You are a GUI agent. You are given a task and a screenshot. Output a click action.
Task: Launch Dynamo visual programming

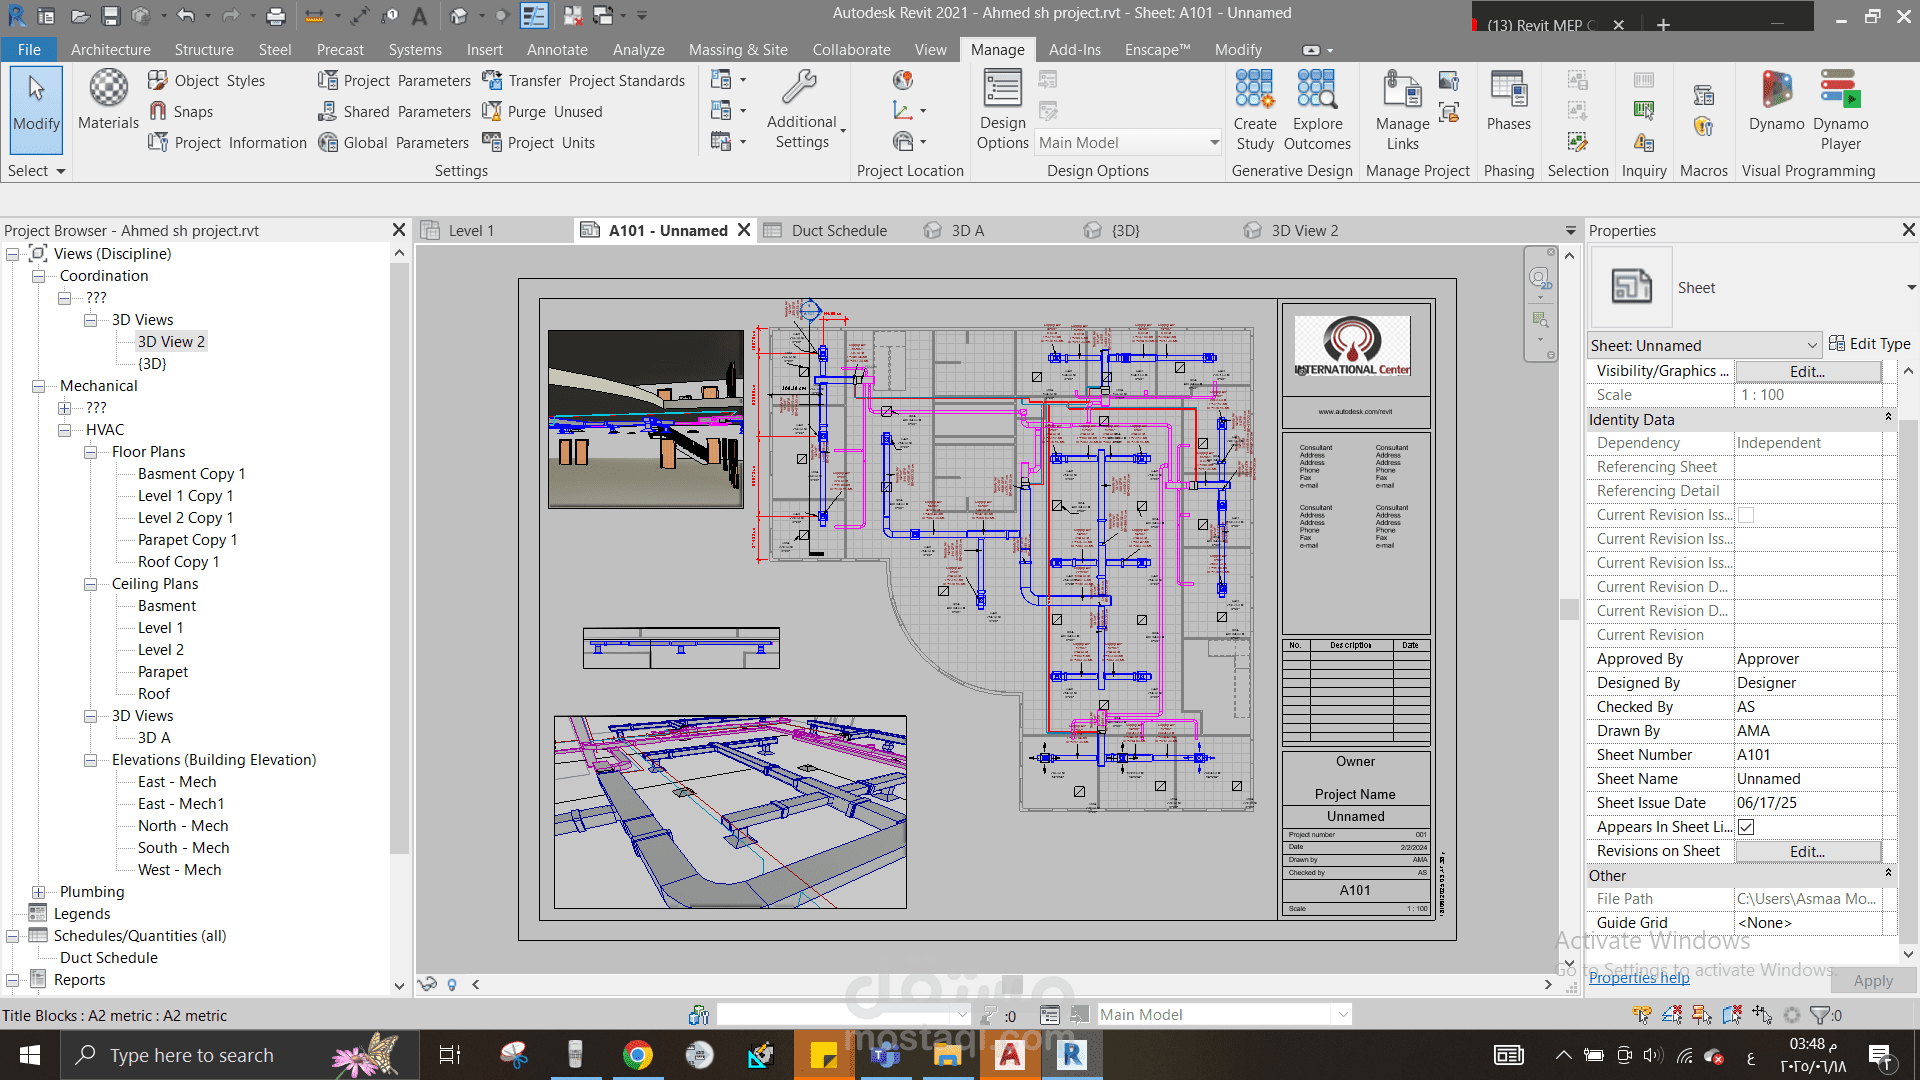[1776, 100]
